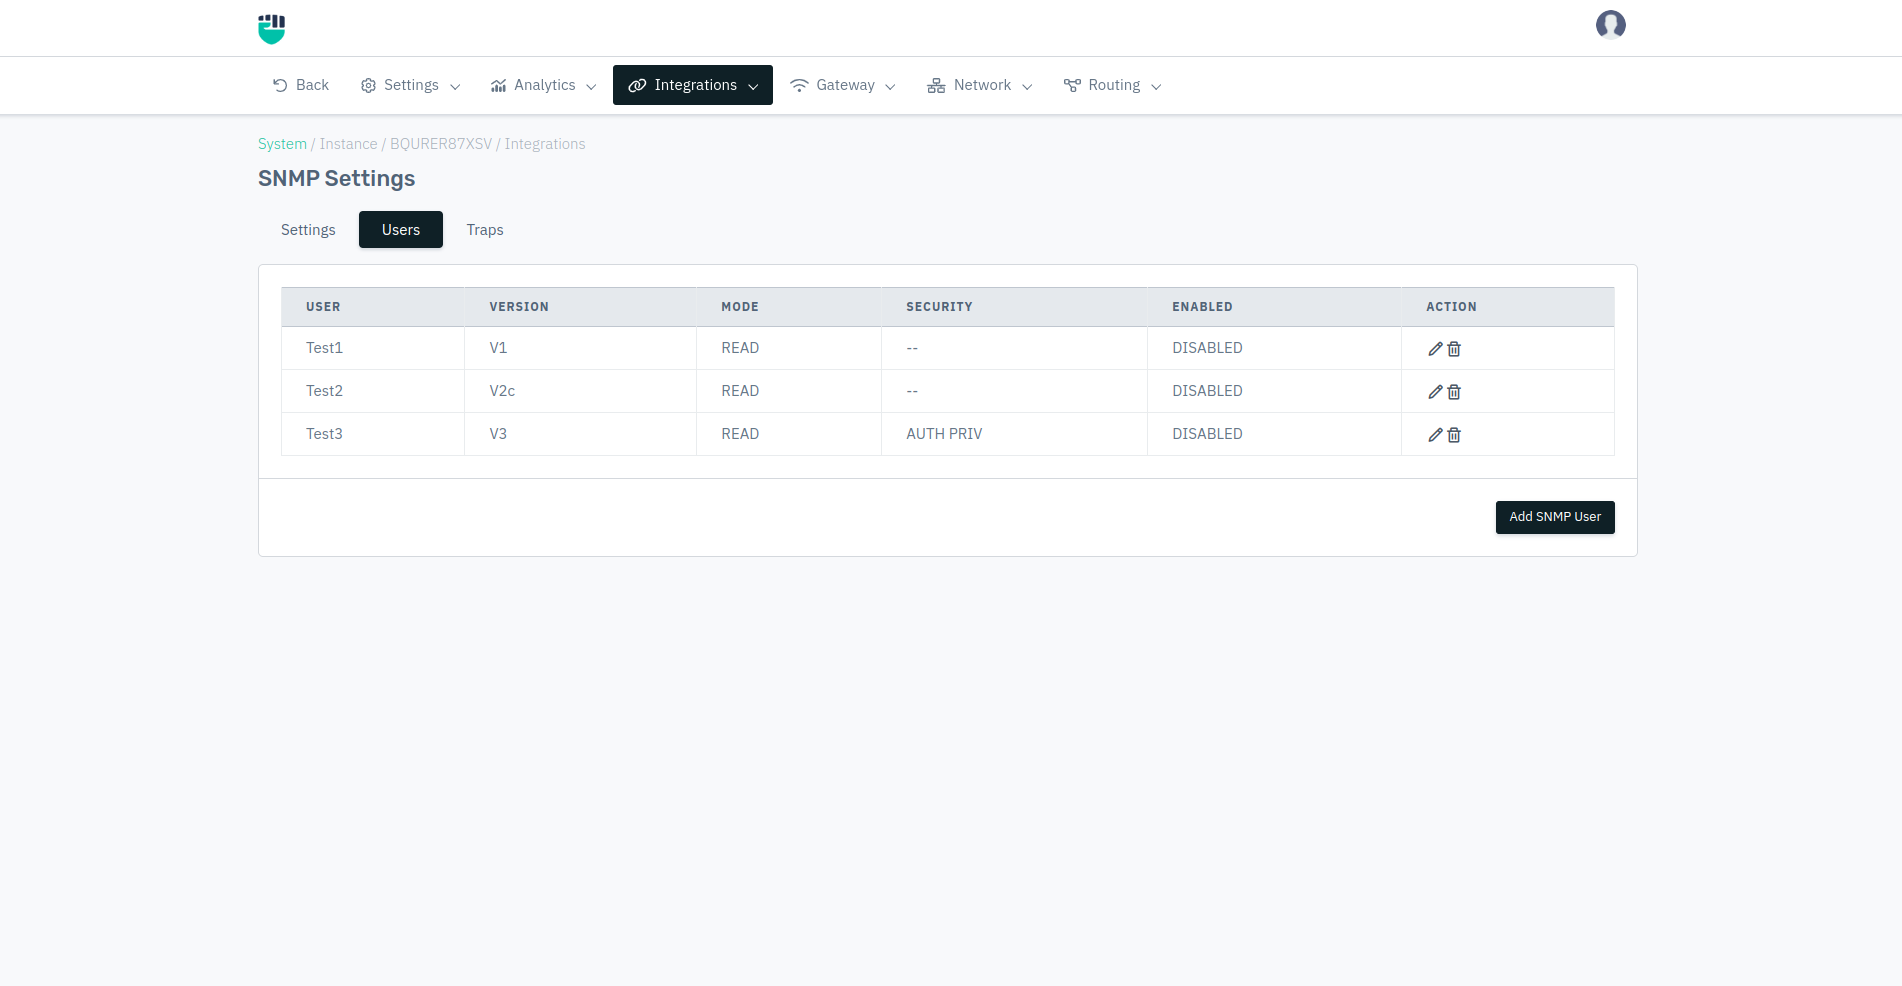Follow the Instance breadcrumb link
This screenshot has height=986, width=1902.
pyautogui.click(x=348, y=144)
